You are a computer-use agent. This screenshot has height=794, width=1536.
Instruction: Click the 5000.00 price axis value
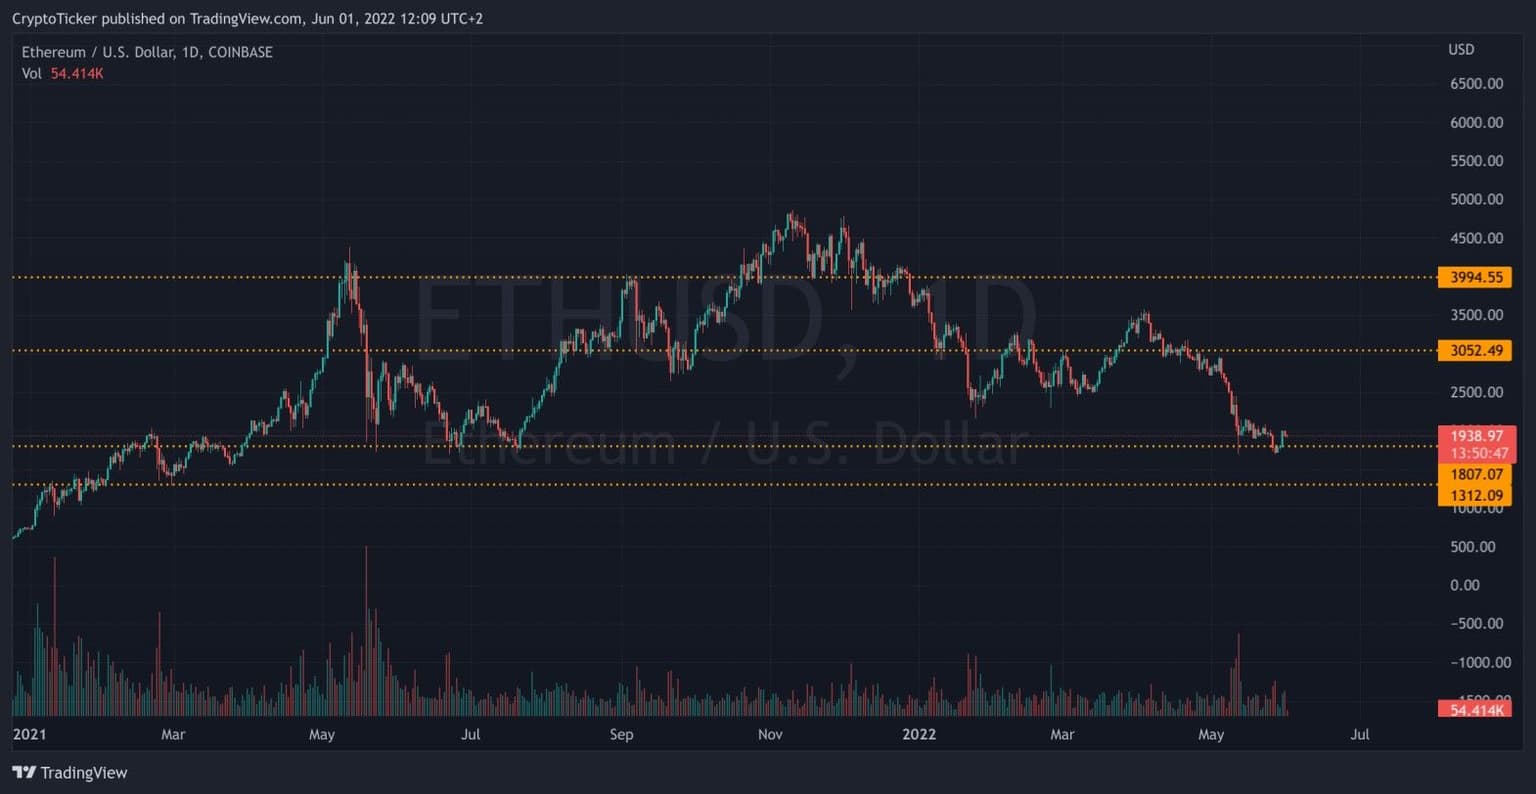1476,199
